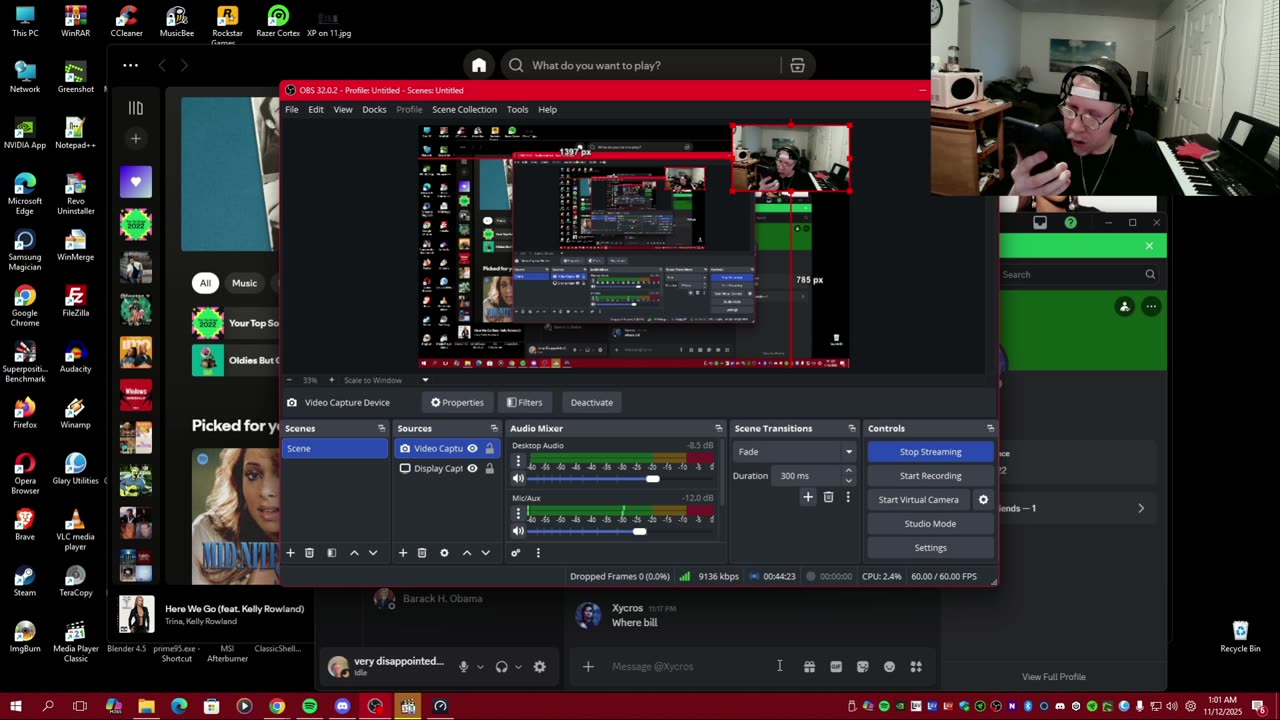The width and height of the screenshot is (1280, 720).
Task: Start Virtual Camera in OBS
Action: pos(918,500)
